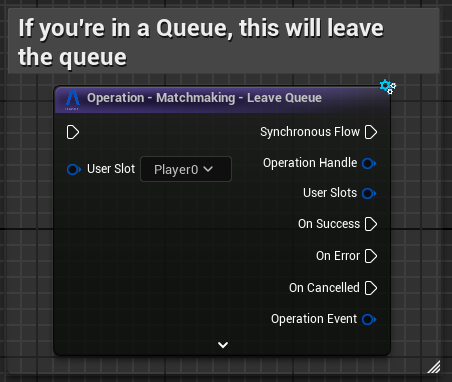Click the Synchronous Flow execution pin
This screenshot has height=382, width=452.
(371, 132)
